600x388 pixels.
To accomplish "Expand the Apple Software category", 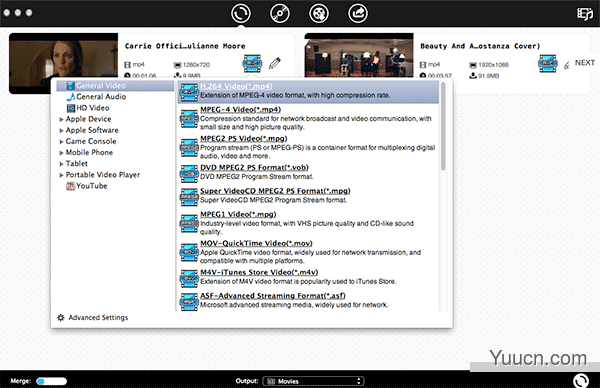I will 61,130.
